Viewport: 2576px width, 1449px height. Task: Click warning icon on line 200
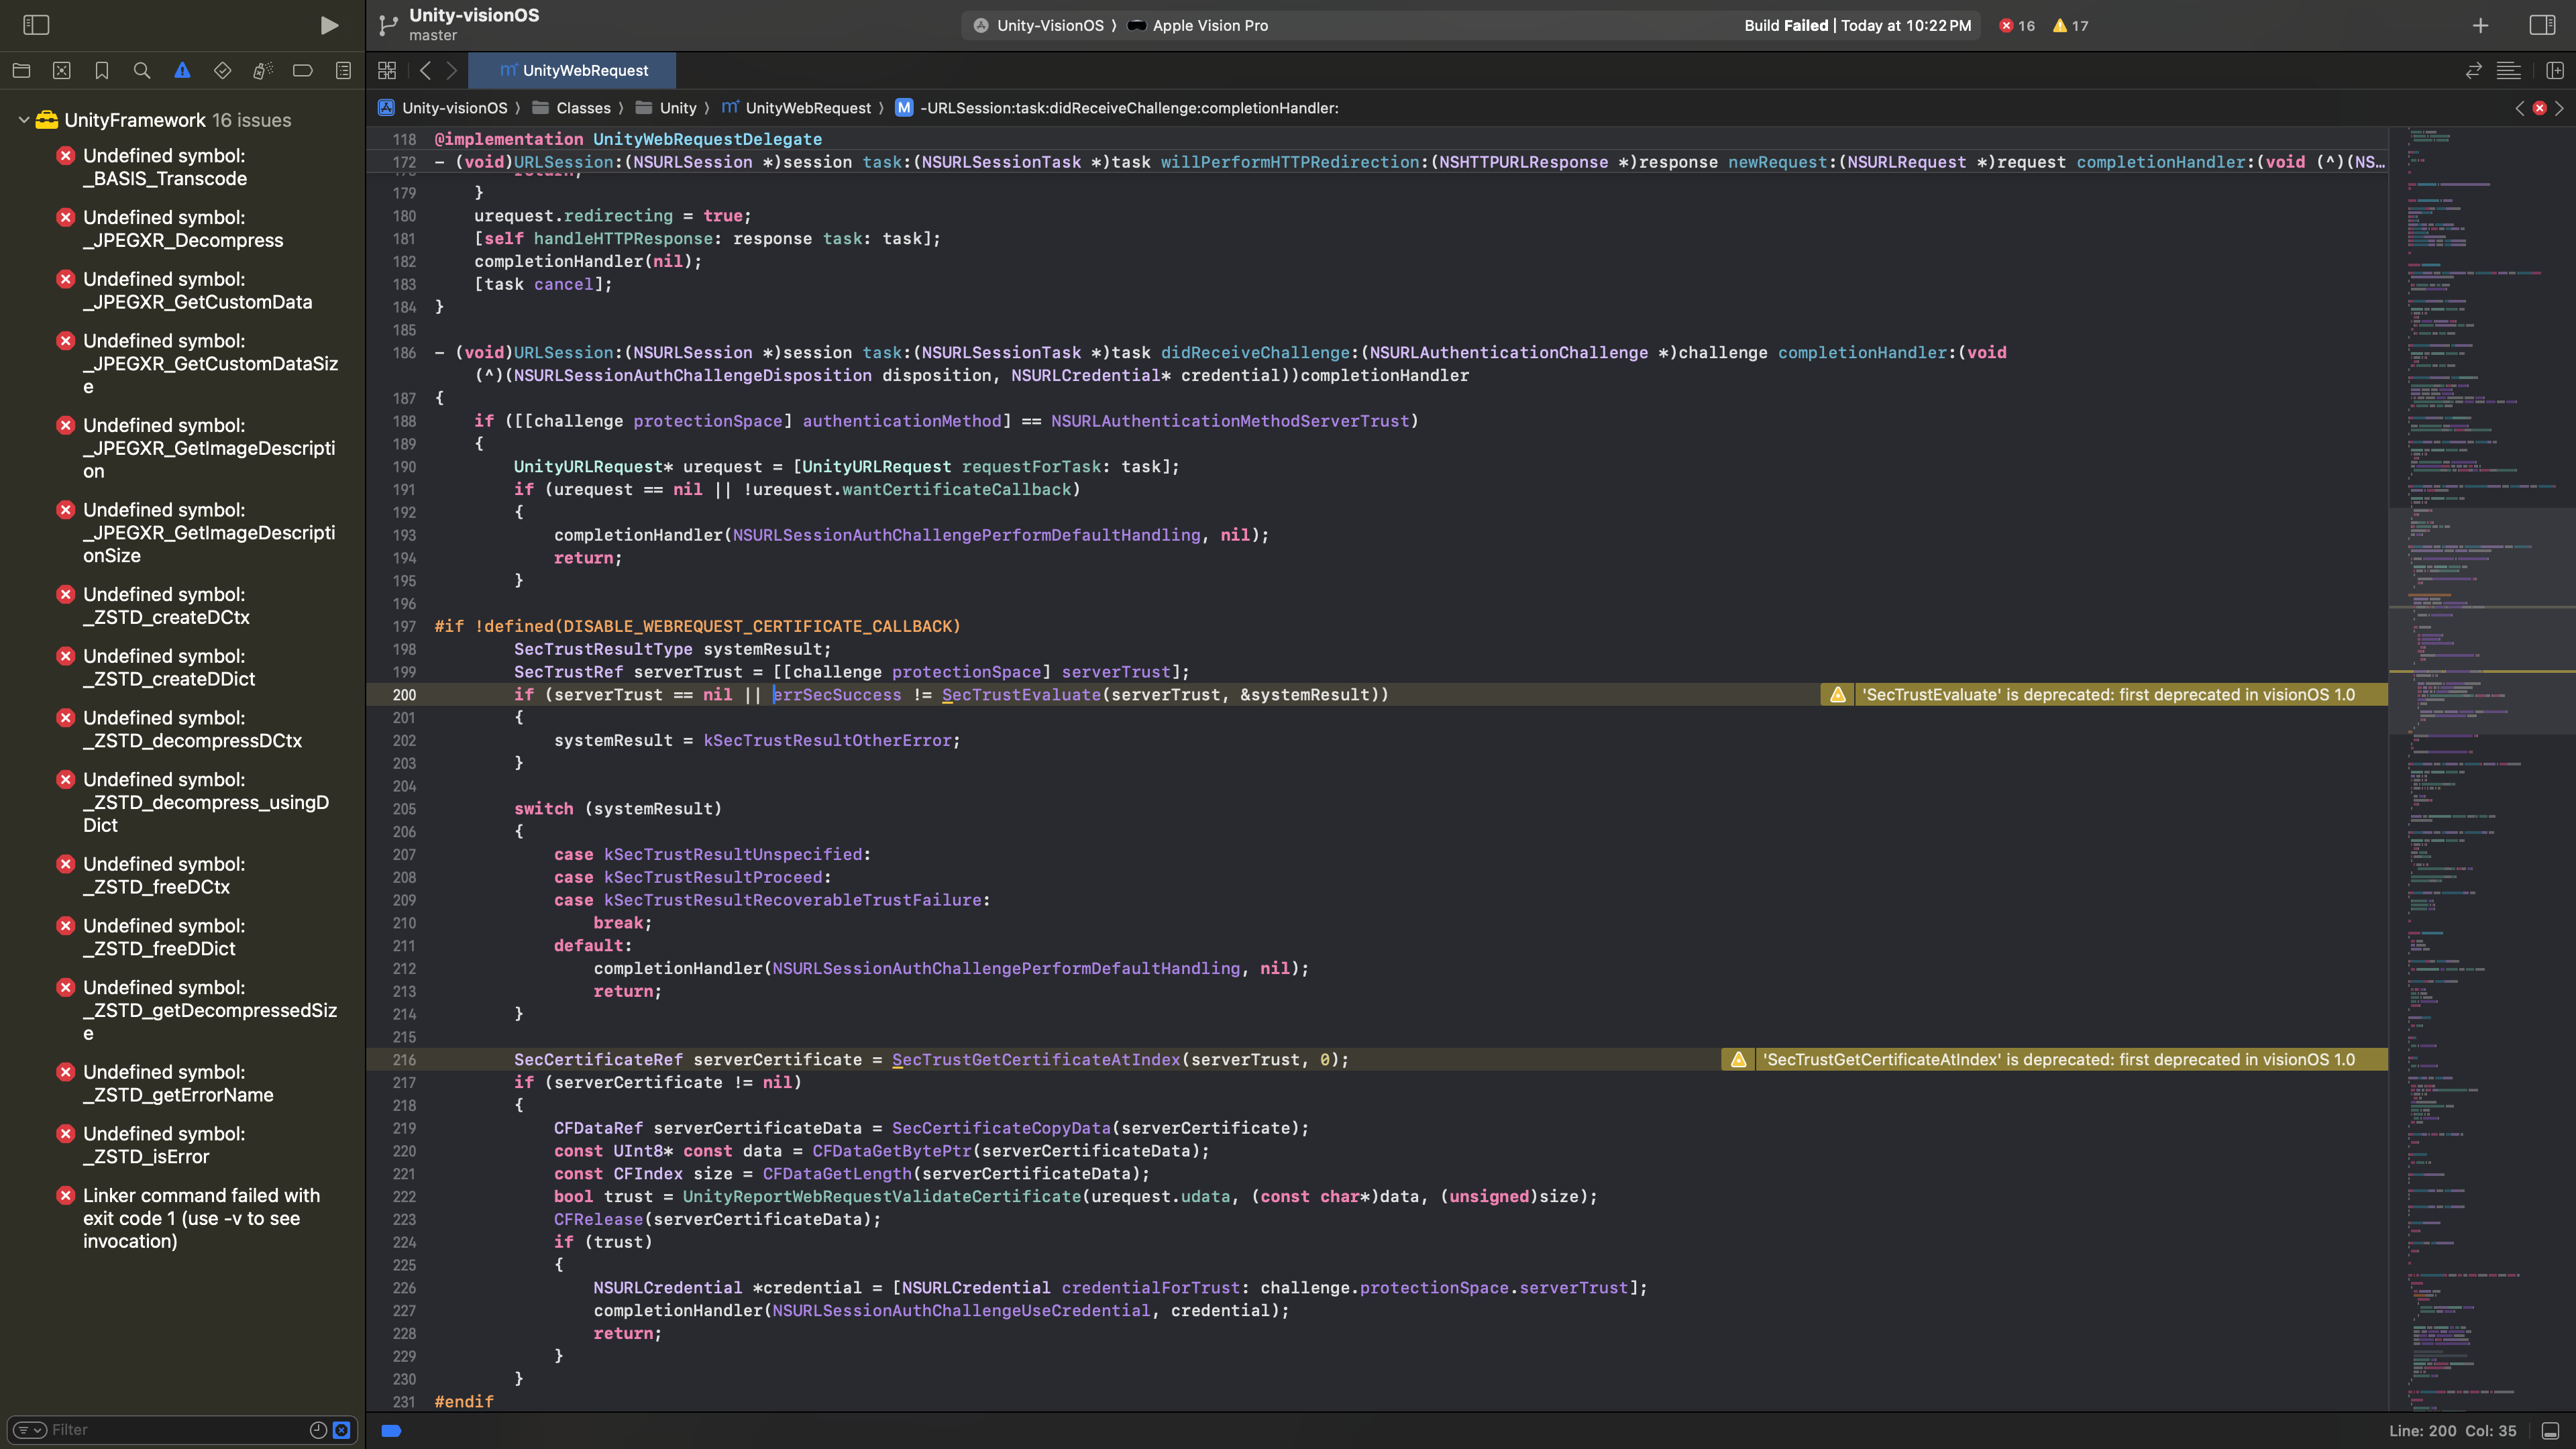pos(1837,695)
